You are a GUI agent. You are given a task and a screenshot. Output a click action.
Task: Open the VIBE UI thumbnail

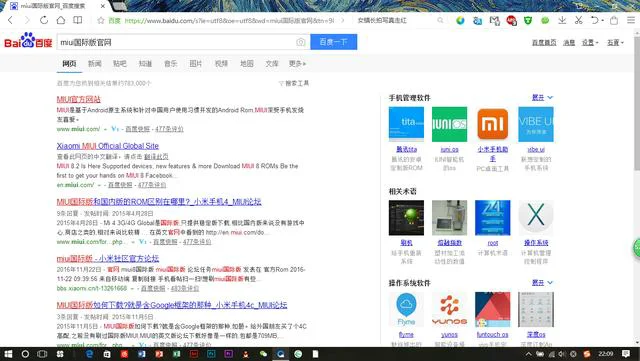[x=536, y=124]
